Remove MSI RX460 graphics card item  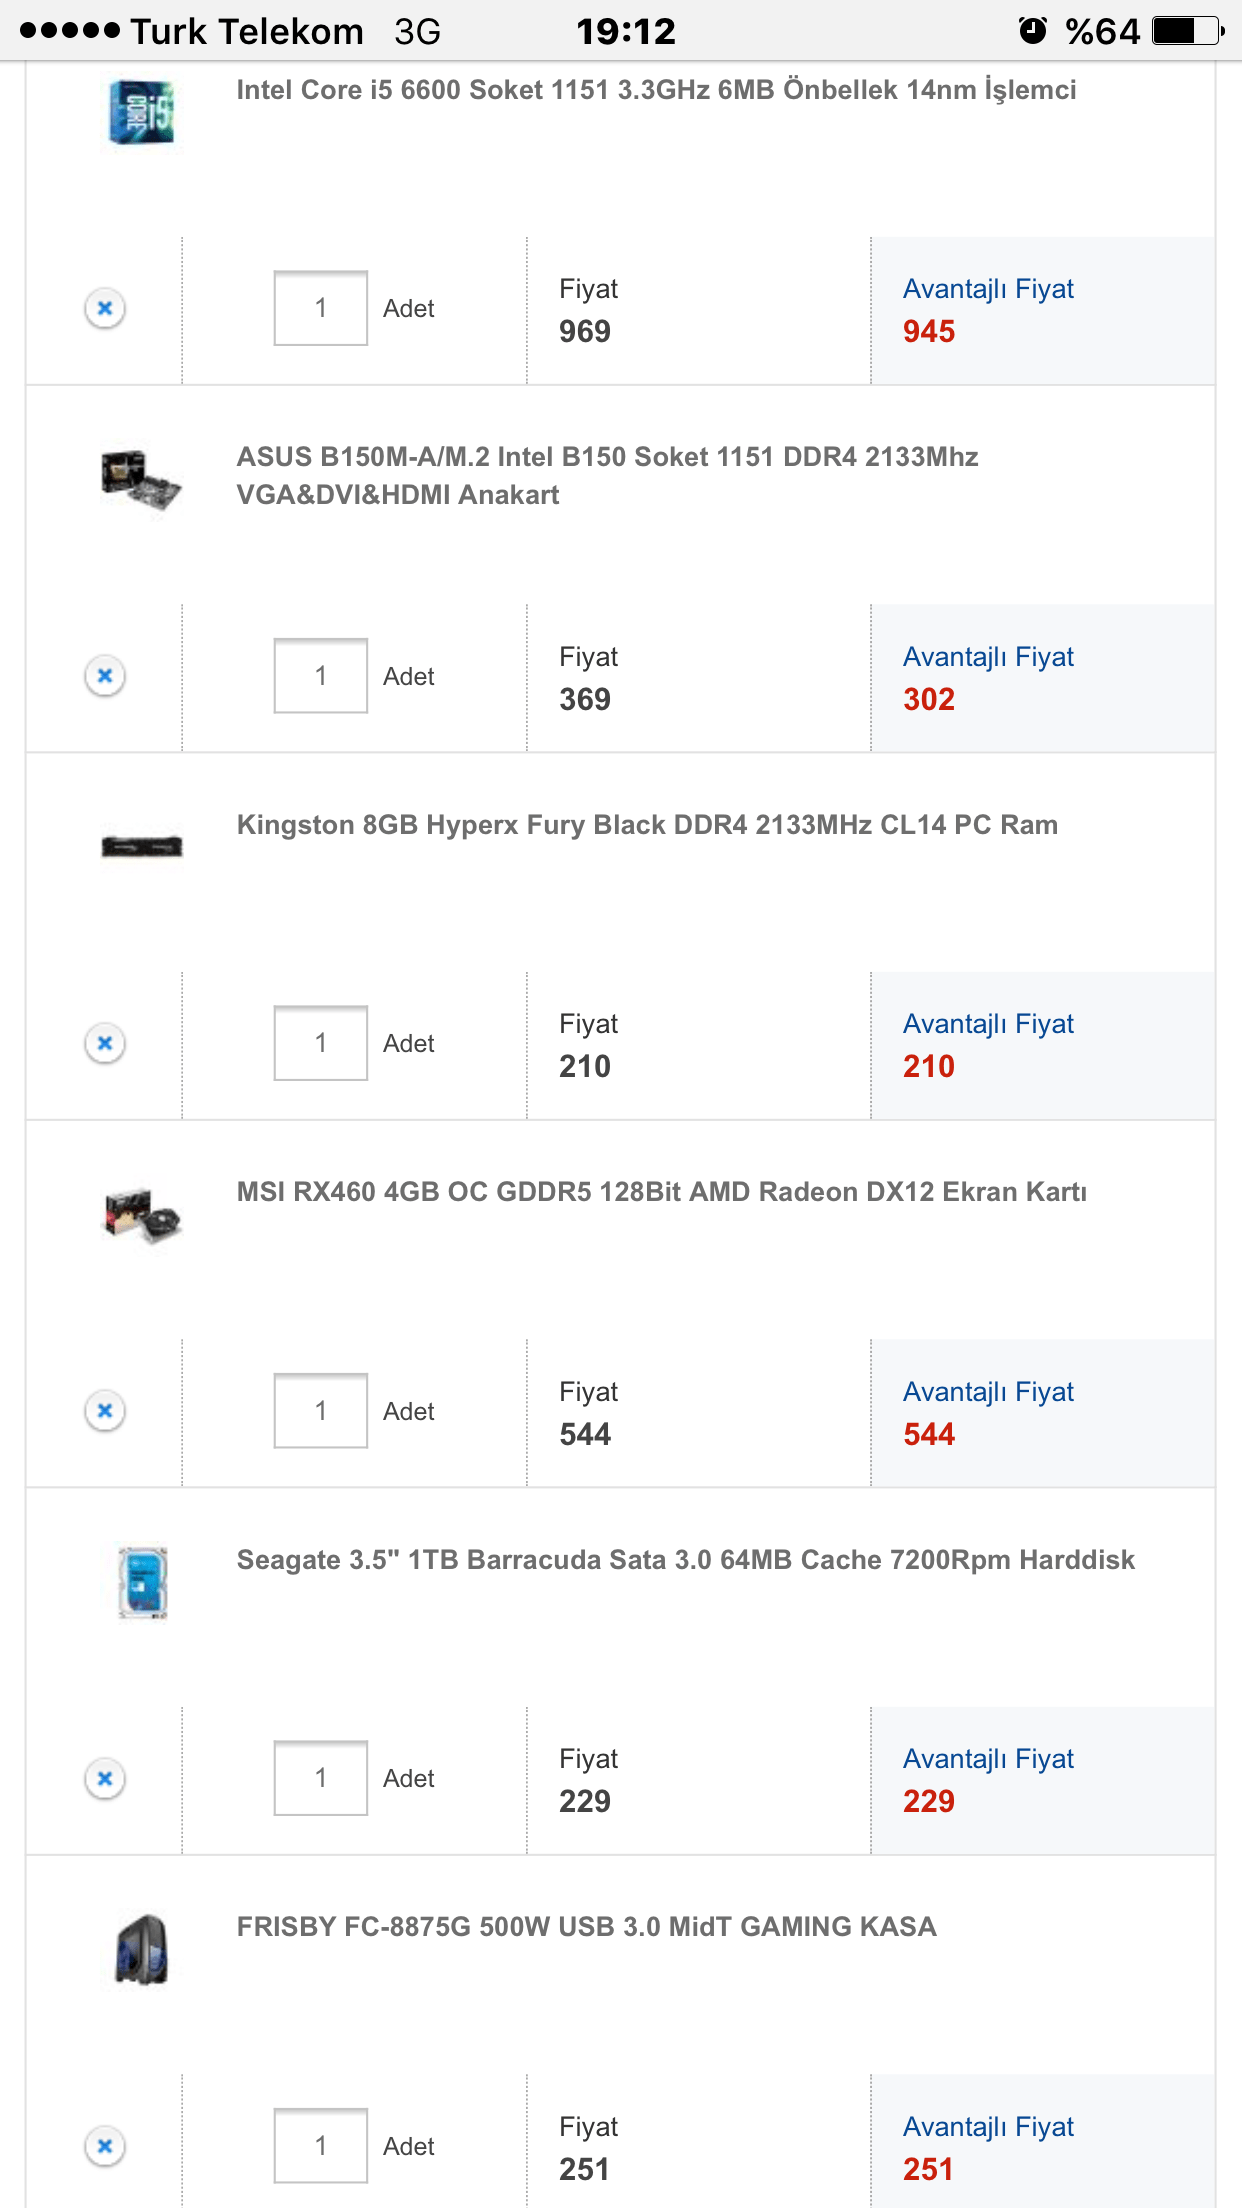(105, 1411)
